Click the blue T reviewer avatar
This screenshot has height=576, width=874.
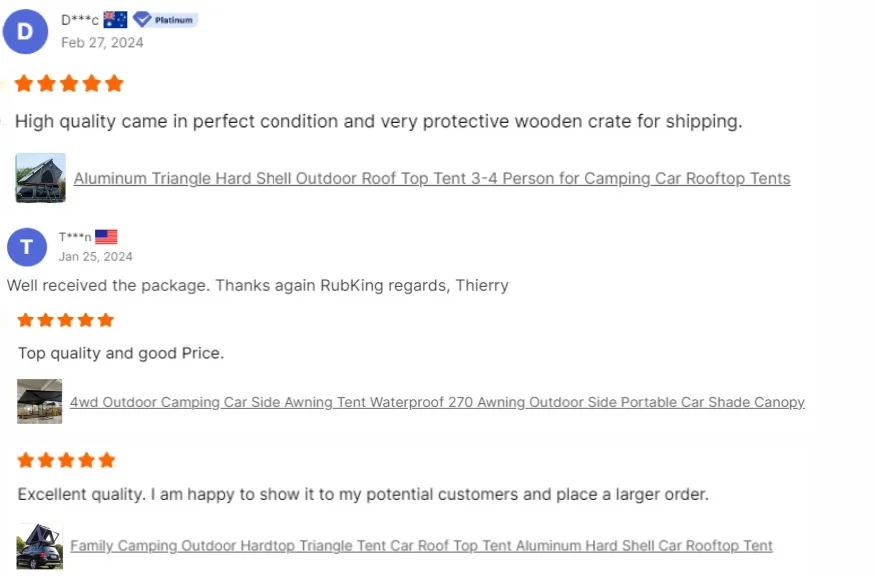point(27,247)
